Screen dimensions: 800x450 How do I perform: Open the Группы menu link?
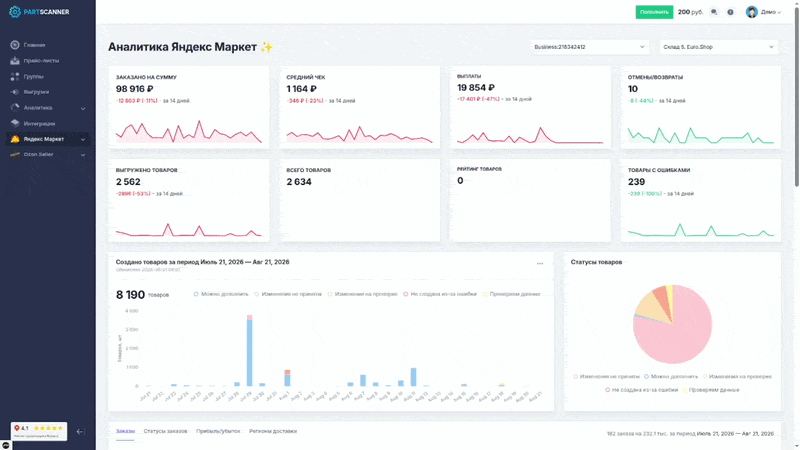point(33,77)
